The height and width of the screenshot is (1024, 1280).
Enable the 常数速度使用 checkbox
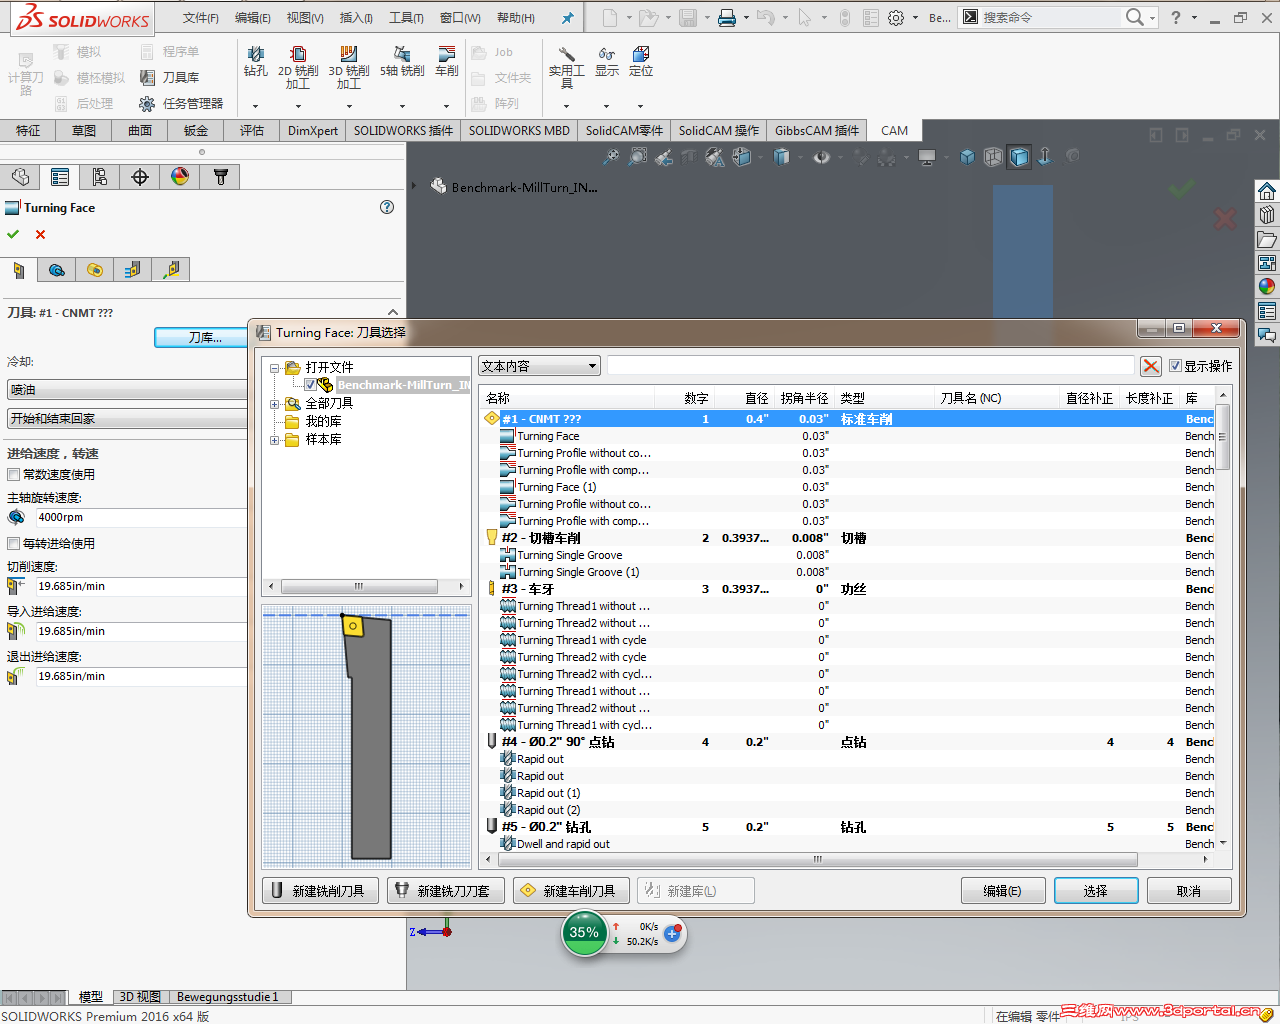13,474
